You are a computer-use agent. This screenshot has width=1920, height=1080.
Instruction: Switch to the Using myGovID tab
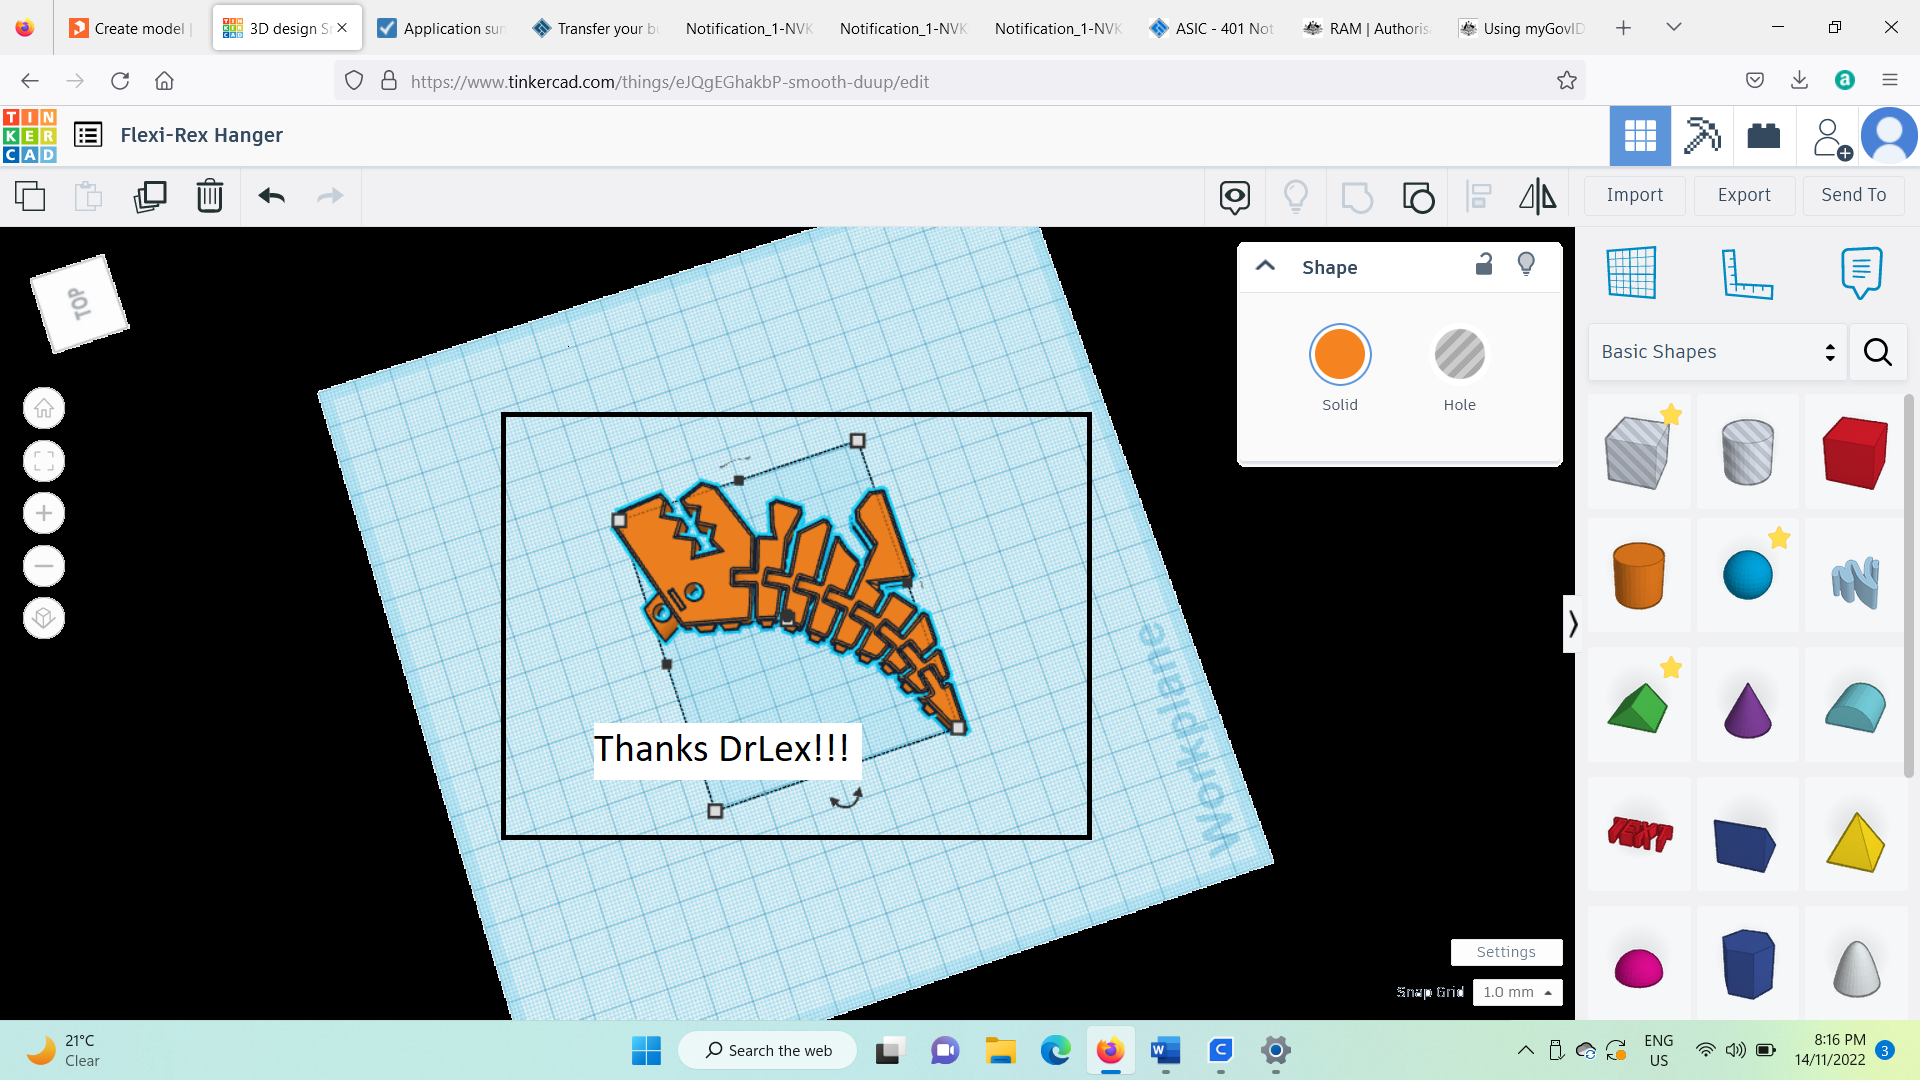point(1521,28)
